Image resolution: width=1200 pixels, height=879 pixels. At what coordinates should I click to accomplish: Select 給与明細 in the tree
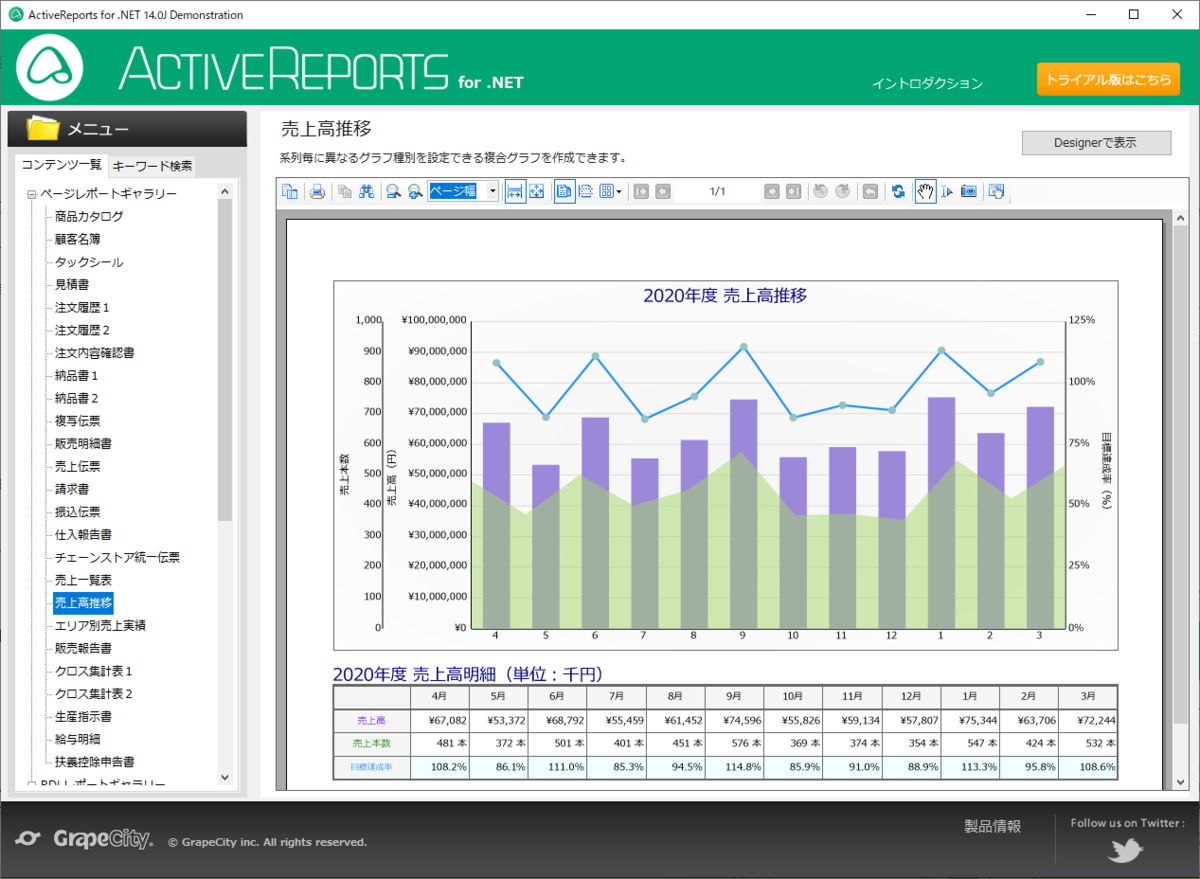point(77,739)
